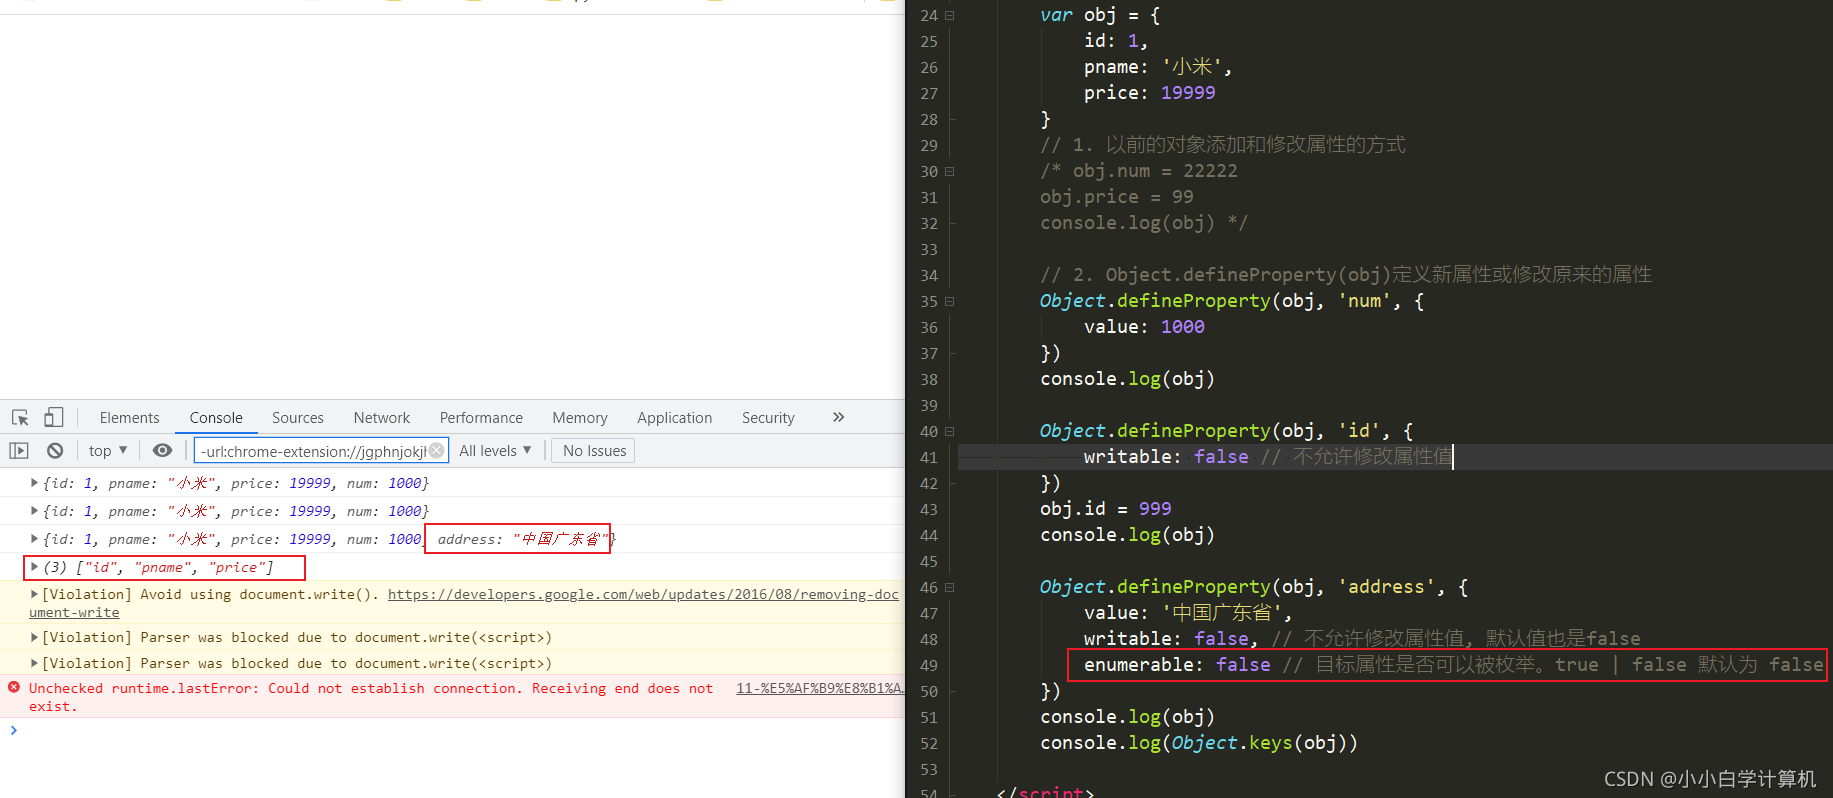Click 'enumerable: false' on line 49
Image resolution: width=1833 pixels, height=798 pixels.
click(1177, 665)
